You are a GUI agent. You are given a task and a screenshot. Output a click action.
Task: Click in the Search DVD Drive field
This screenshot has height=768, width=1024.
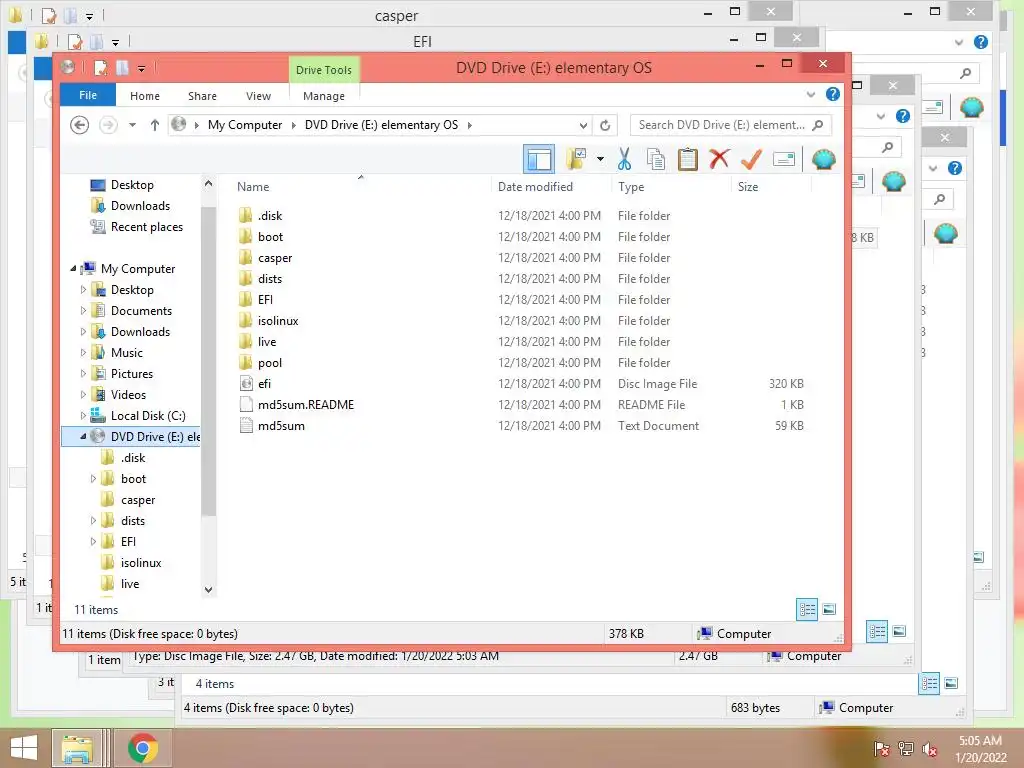pyautogui.click(x=722, y=125)
